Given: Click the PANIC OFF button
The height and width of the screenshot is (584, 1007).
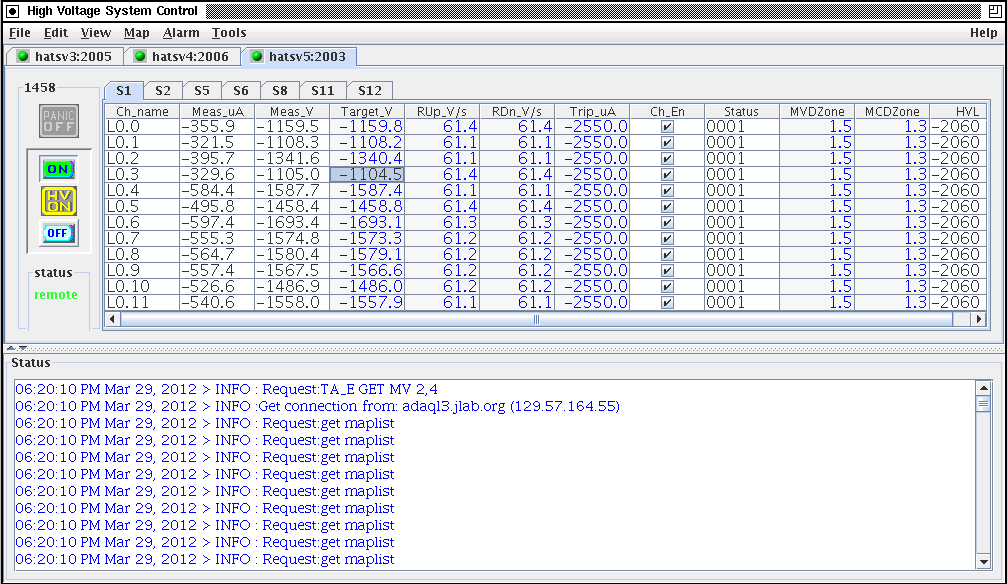Looking at the screenshot, I should tap(59, 121).
